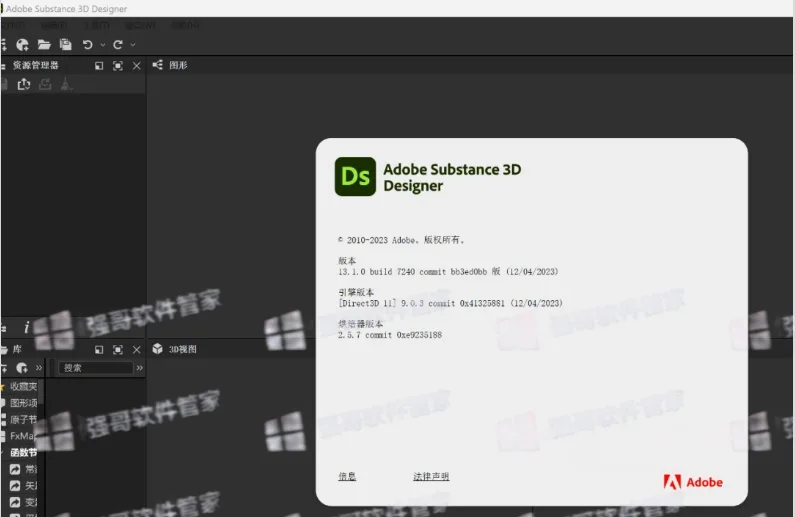Open the 编辑(E) menu
The height and width of the screenshot is (517, 795).
point(53,25)
